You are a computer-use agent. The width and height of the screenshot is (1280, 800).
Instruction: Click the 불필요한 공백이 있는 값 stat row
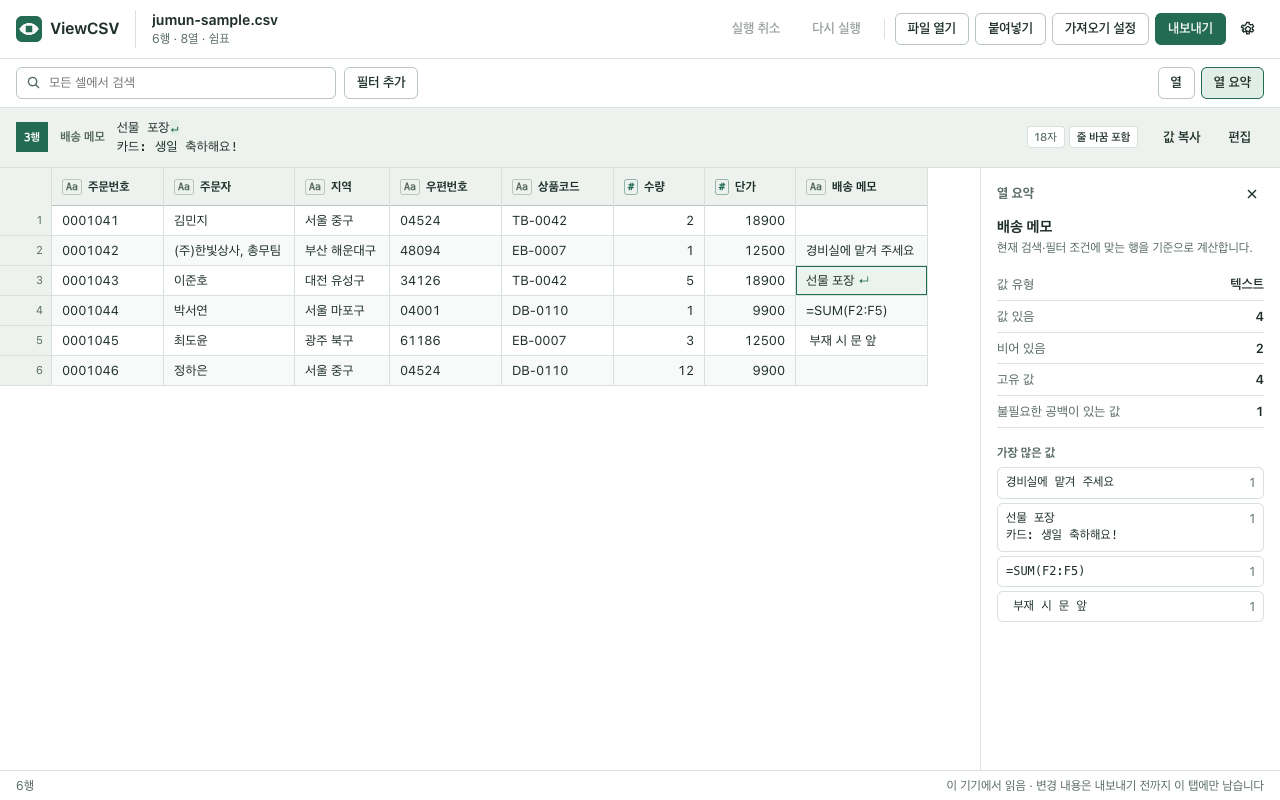coord(1130,412)
